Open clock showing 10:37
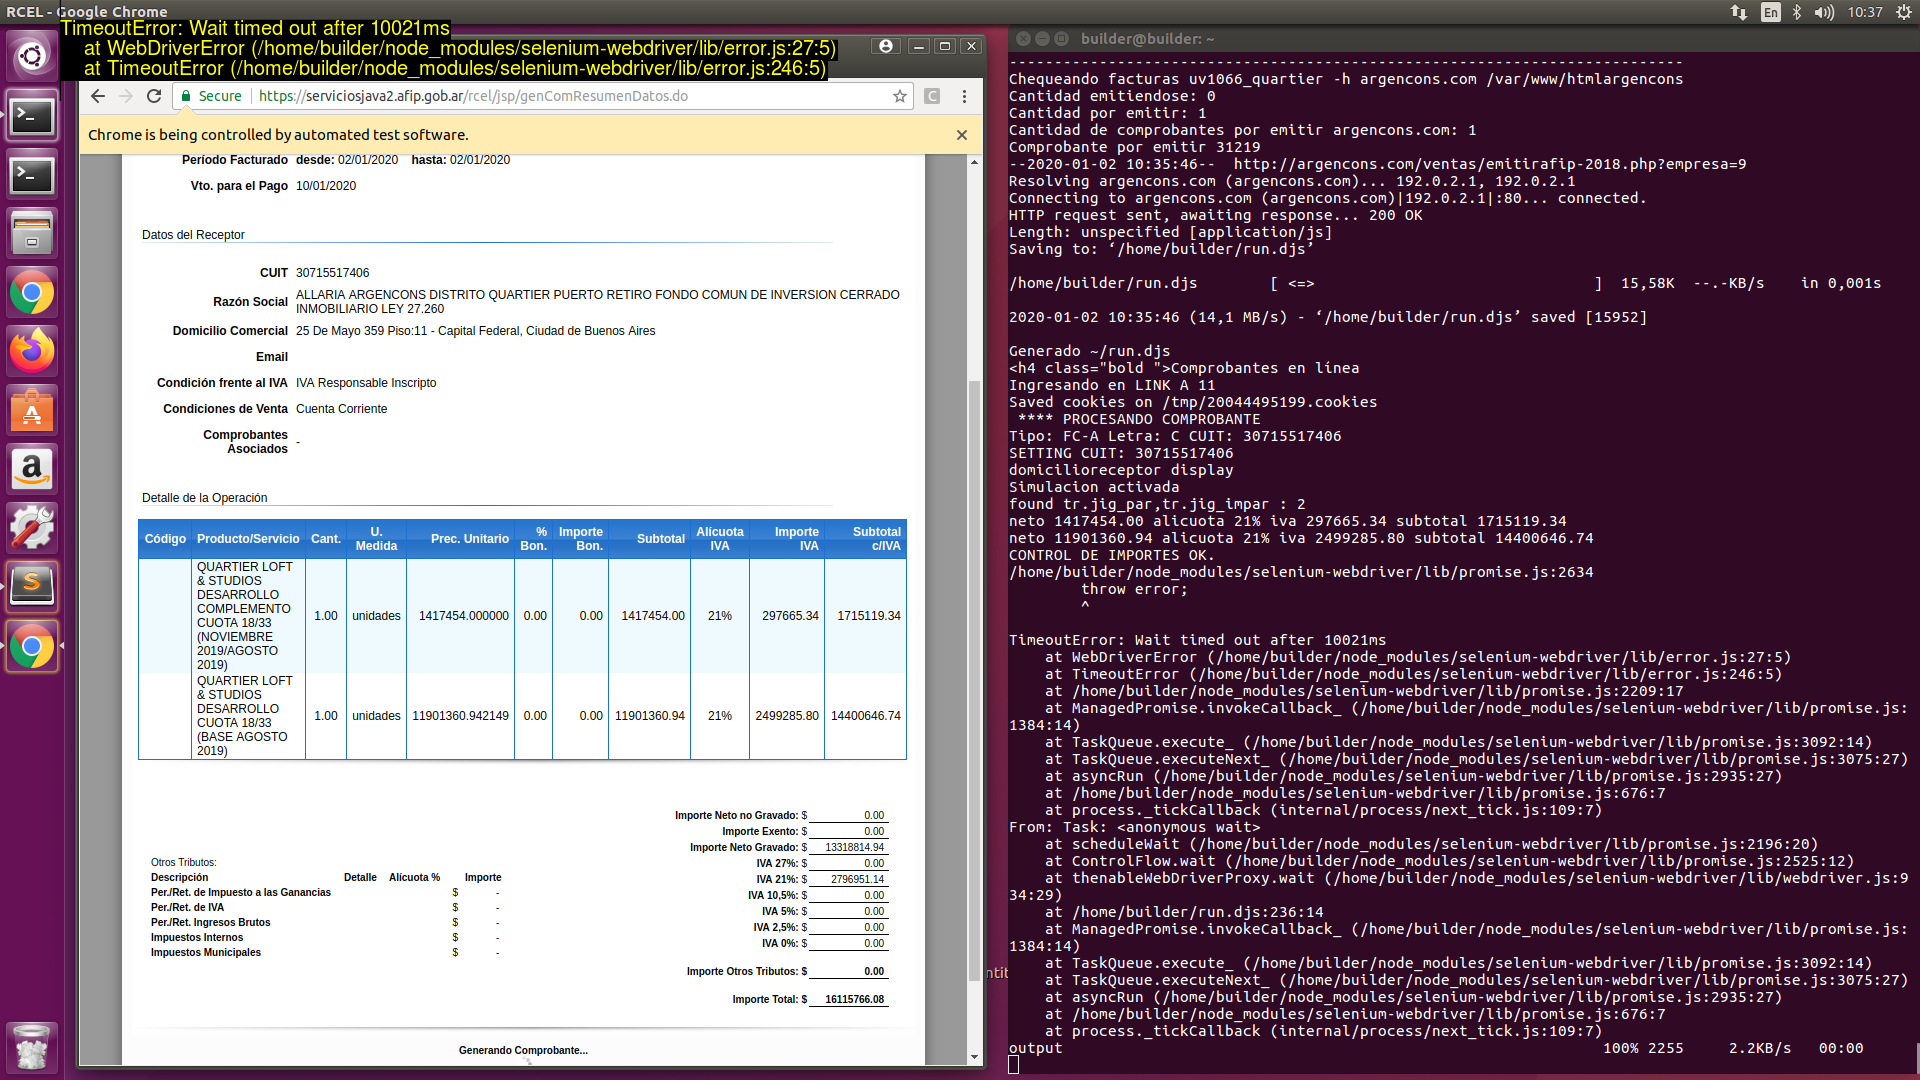Screen dimensions: 1920x1080 [x=1865, y=12]
